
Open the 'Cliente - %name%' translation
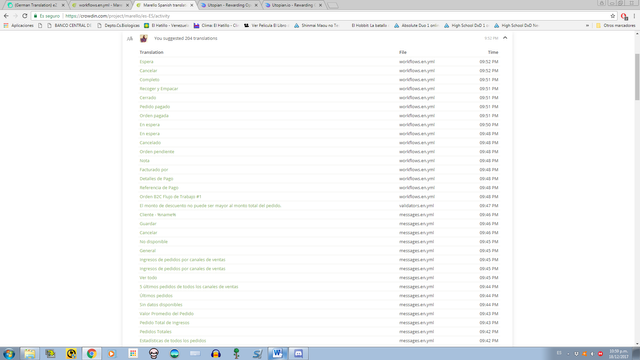tap(158, 214)
